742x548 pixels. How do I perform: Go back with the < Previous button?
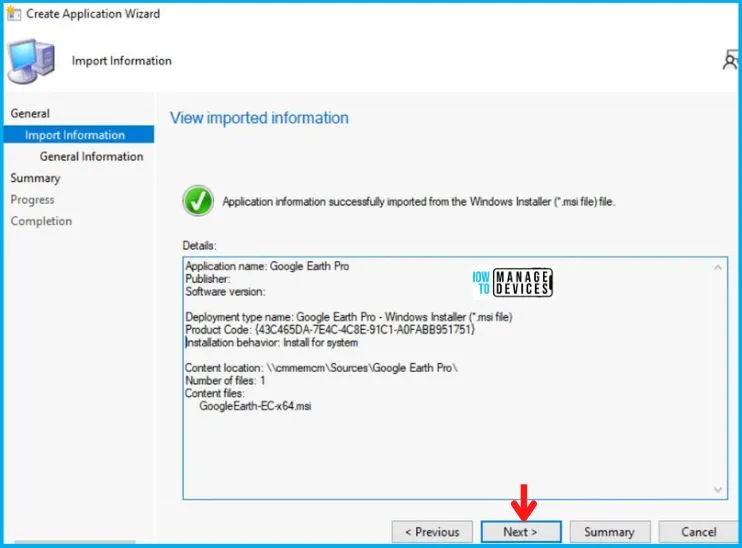(432, 532)
